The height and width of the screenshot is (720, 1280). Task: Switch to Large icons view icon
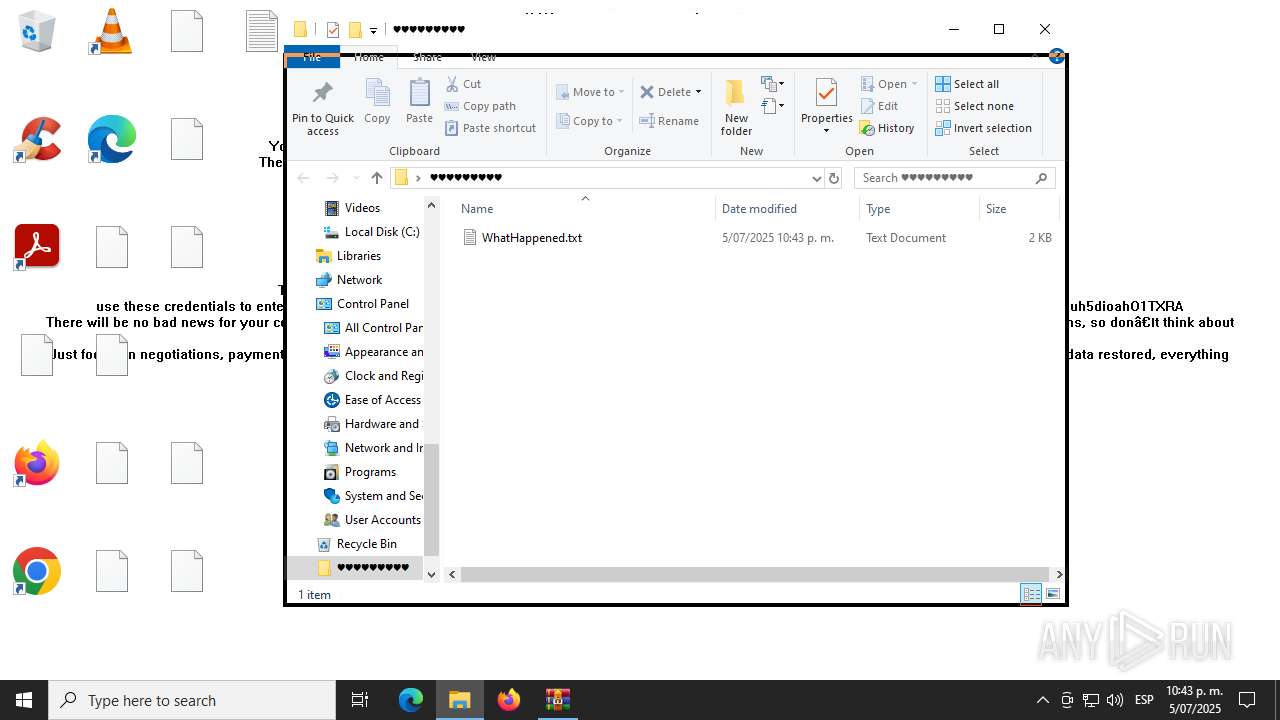pyautogui.click(x=1053, y=594)
